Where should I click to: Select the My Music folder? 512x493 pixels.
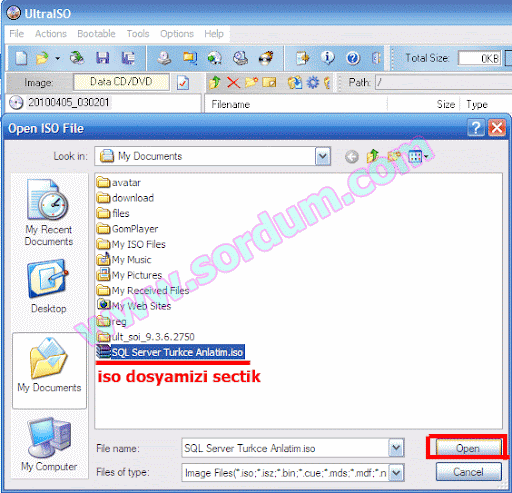point(124,259)
